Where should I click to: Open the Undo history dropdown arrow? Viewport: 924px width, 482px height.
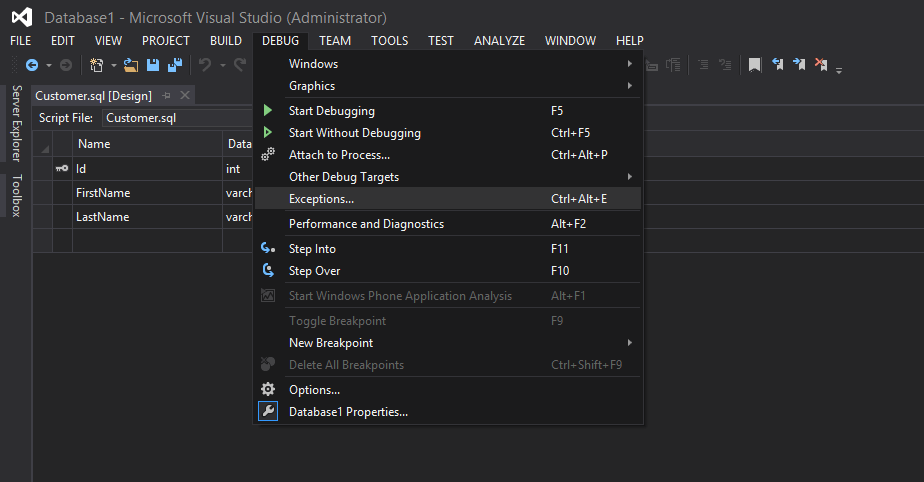coord(223,65)
